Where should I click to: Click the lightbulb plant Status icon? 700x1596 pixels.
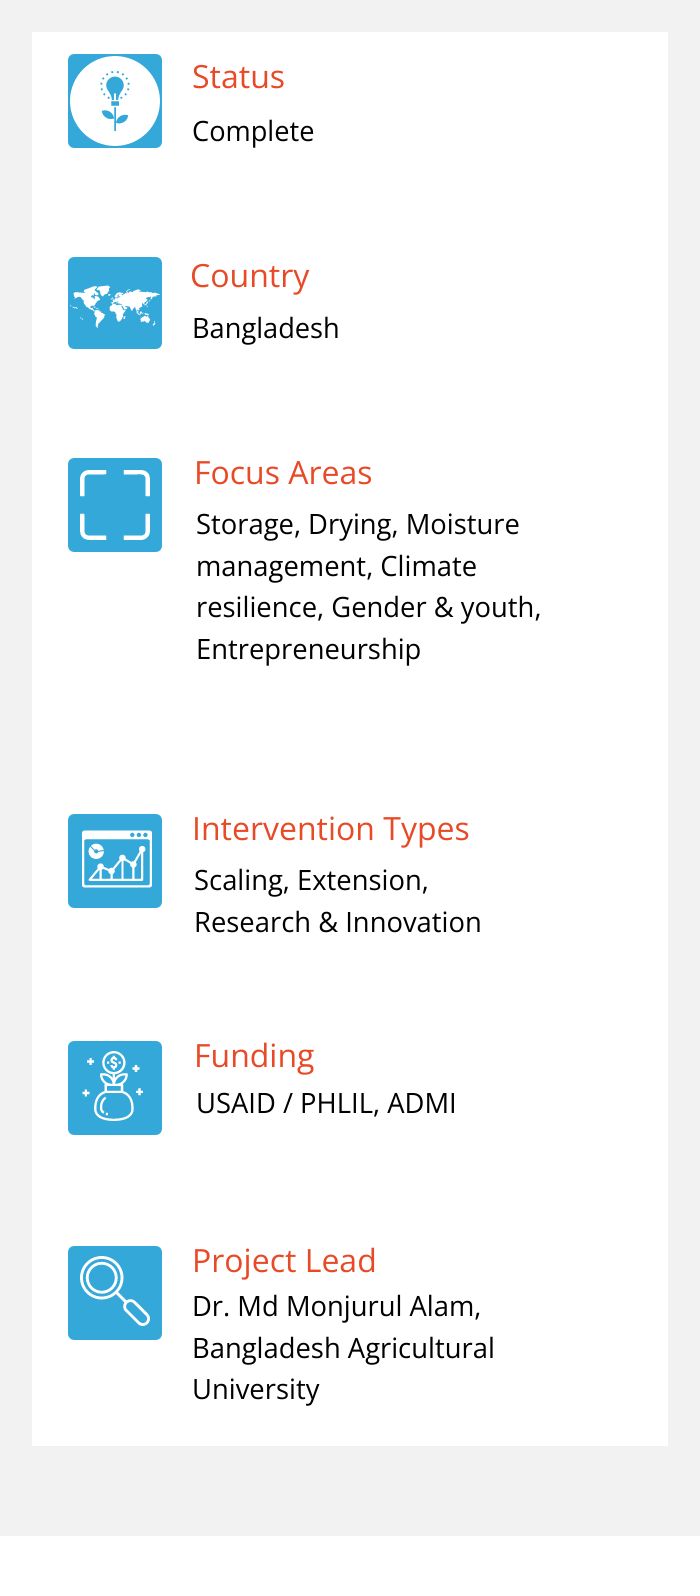(115, 101)
